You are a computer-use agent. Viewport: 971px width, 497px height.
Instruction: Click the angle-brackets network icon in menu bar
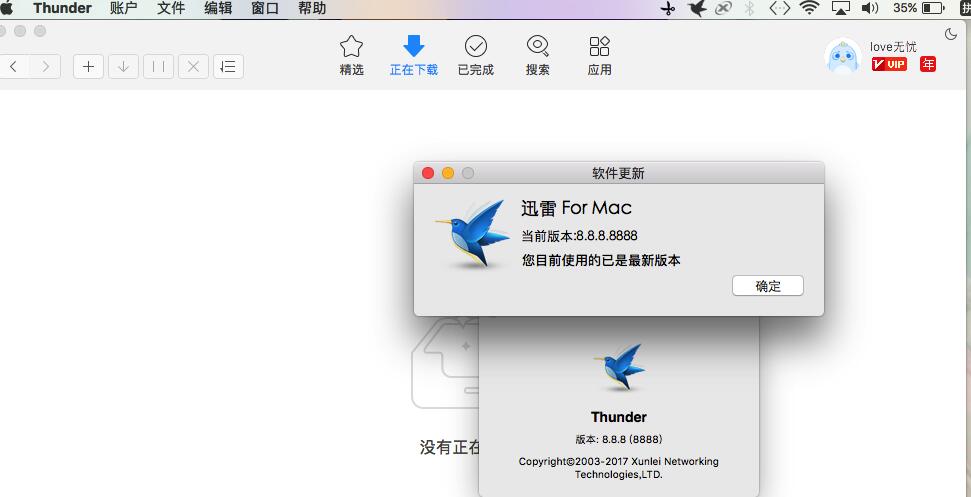tap(780, 8)
